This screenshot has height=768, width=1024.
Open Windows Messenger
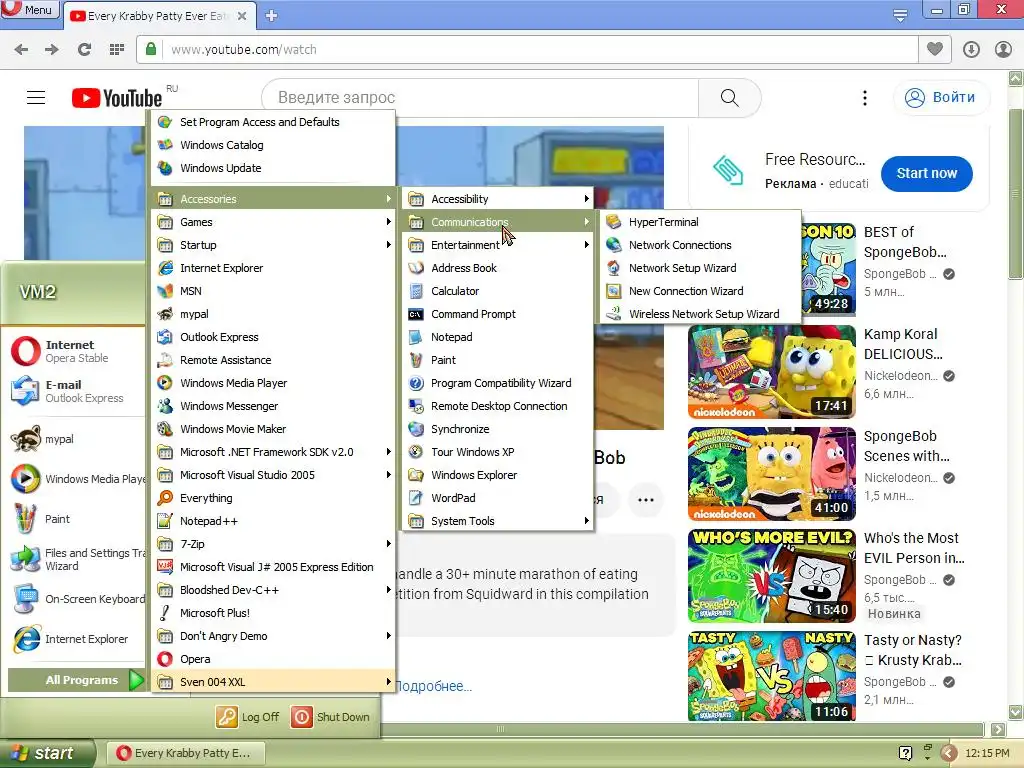coord(274,406)
